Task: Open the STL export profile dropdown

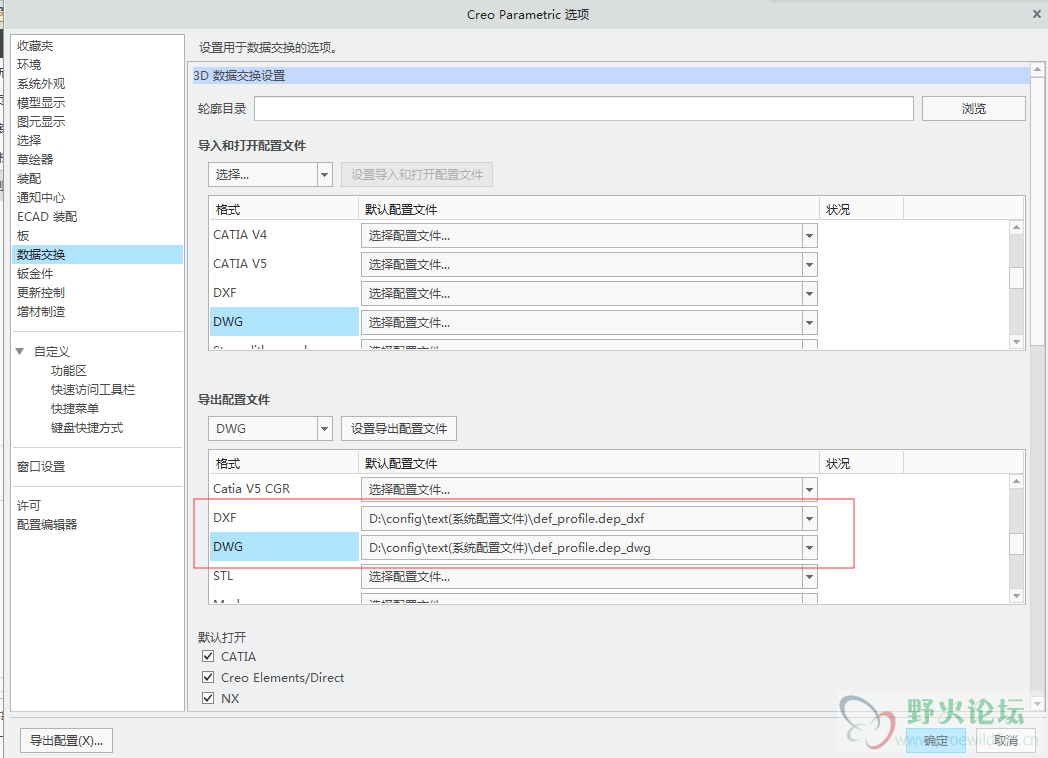Action: (809, 577)
